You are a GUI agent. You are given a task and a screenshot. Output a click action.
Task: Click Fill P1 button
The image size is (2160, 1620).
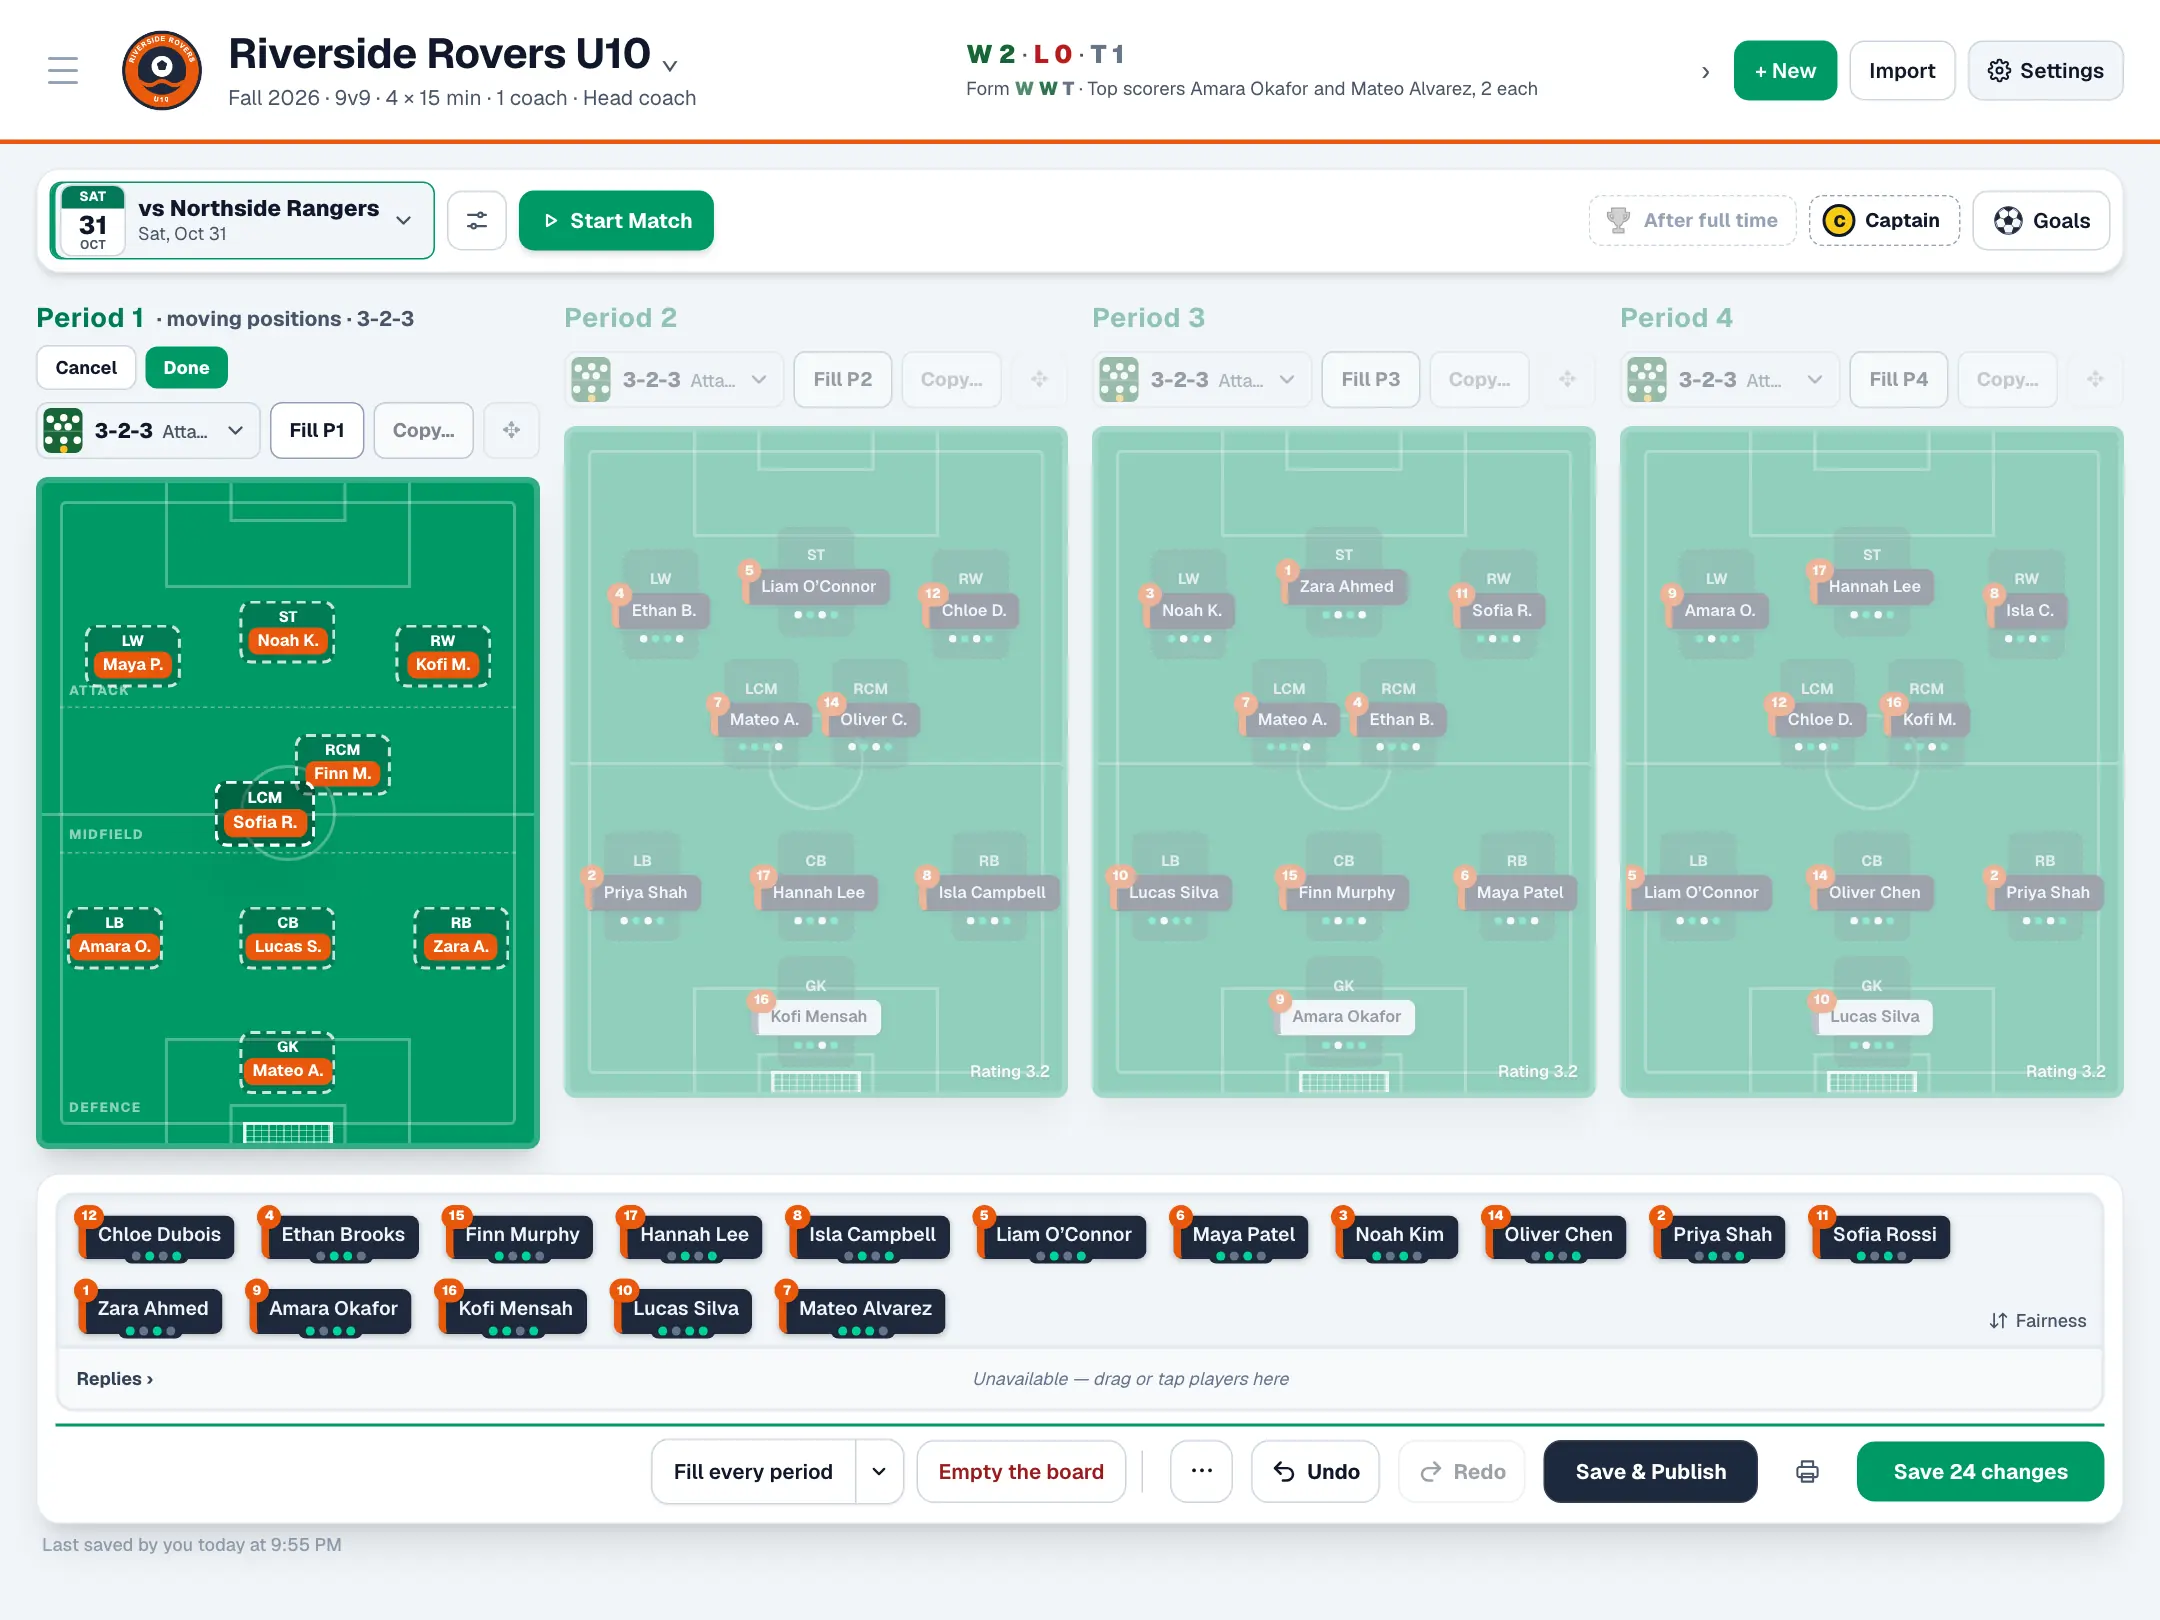(317, 431)
